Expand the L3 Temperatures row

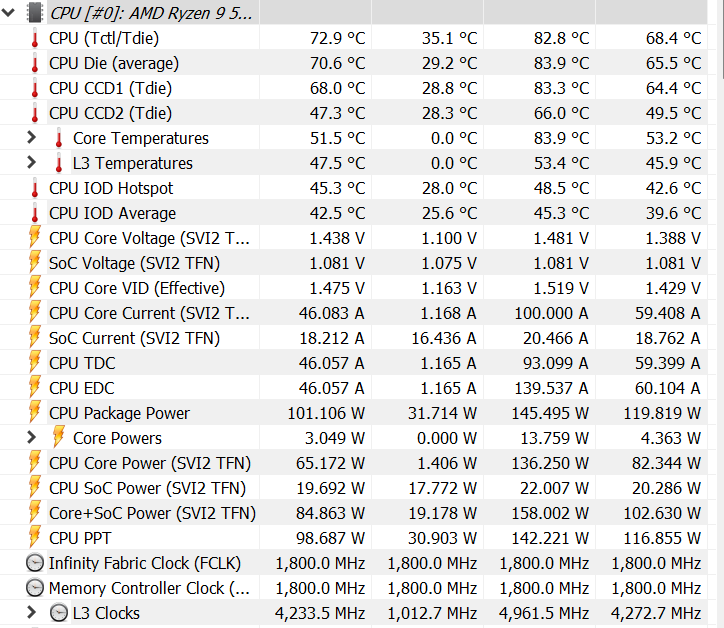pyautogui.click(x=31, y=163)
